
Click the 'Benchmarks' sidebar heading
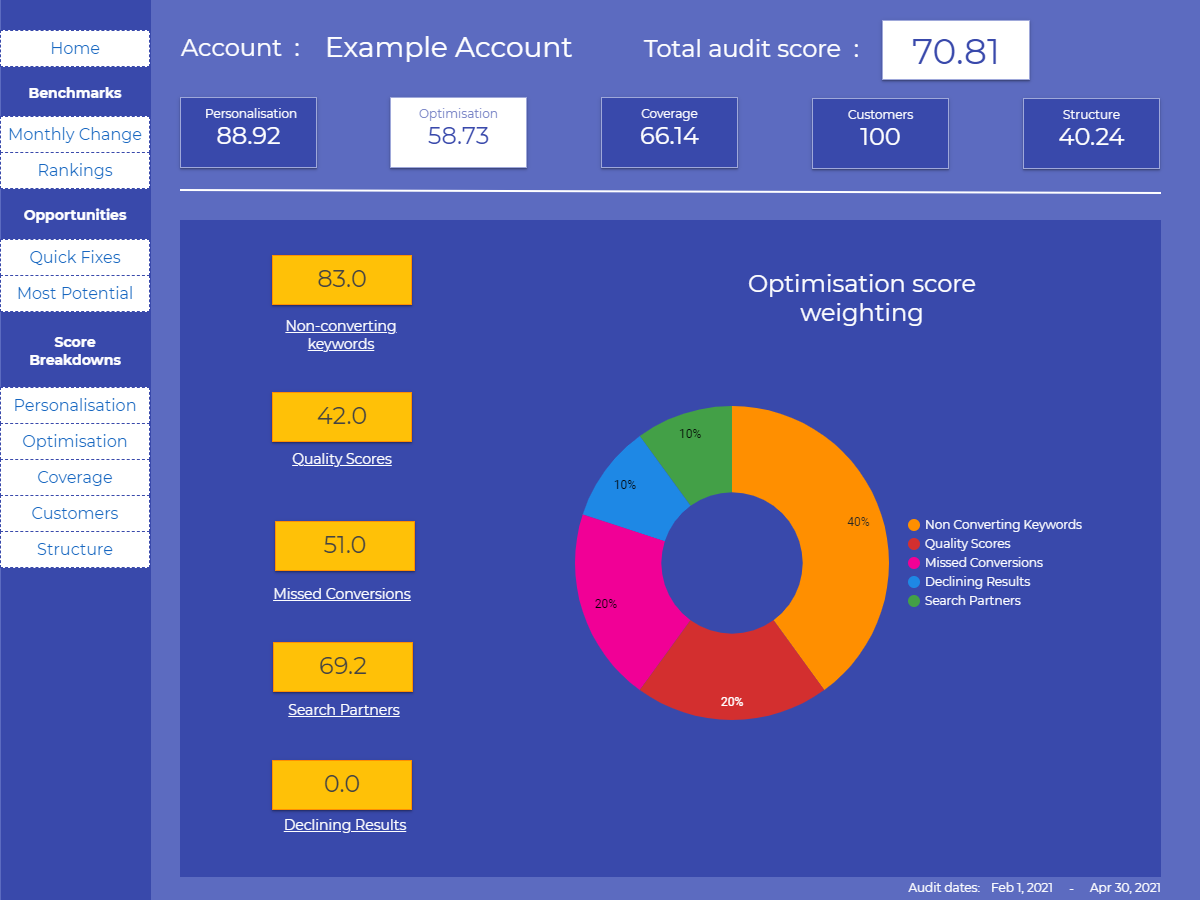75,93
